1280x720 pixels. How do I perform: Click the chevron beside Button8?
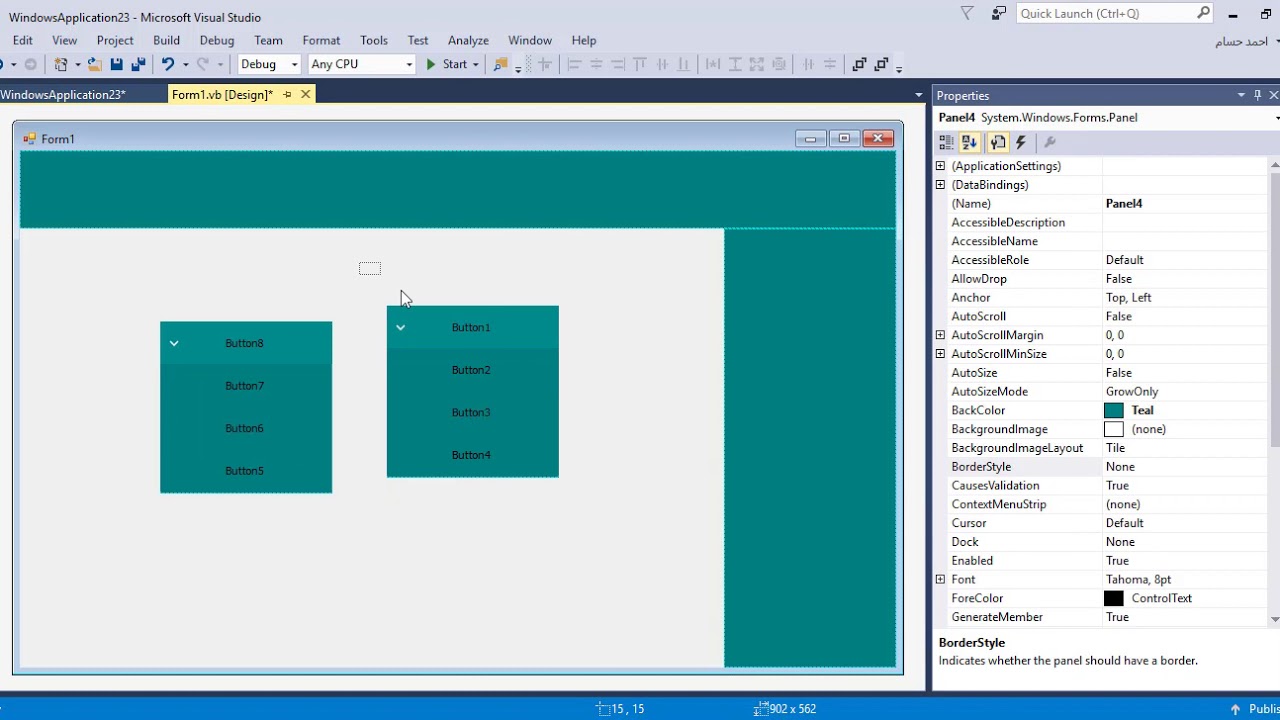point(173,343)
